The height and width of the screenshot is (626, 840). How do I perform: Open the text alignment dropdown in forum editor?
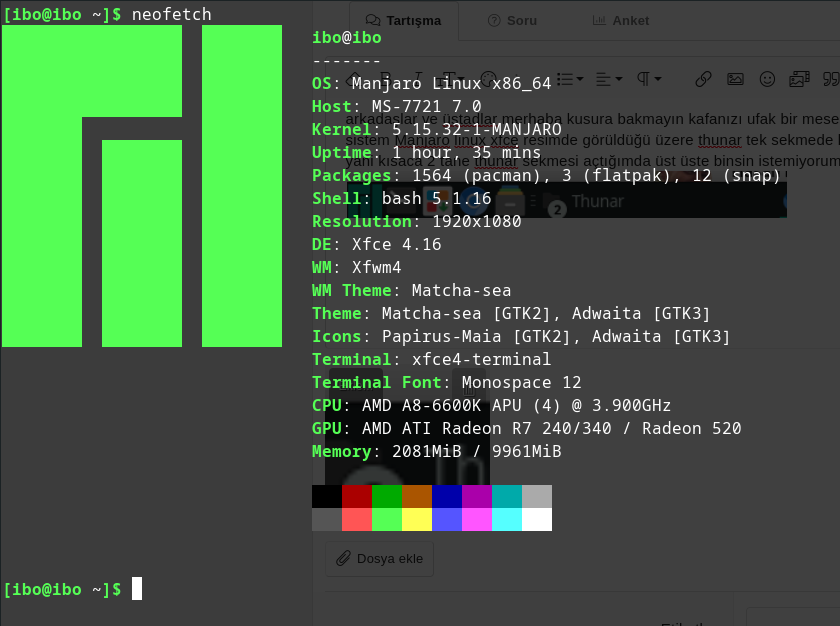click(609, 79)
